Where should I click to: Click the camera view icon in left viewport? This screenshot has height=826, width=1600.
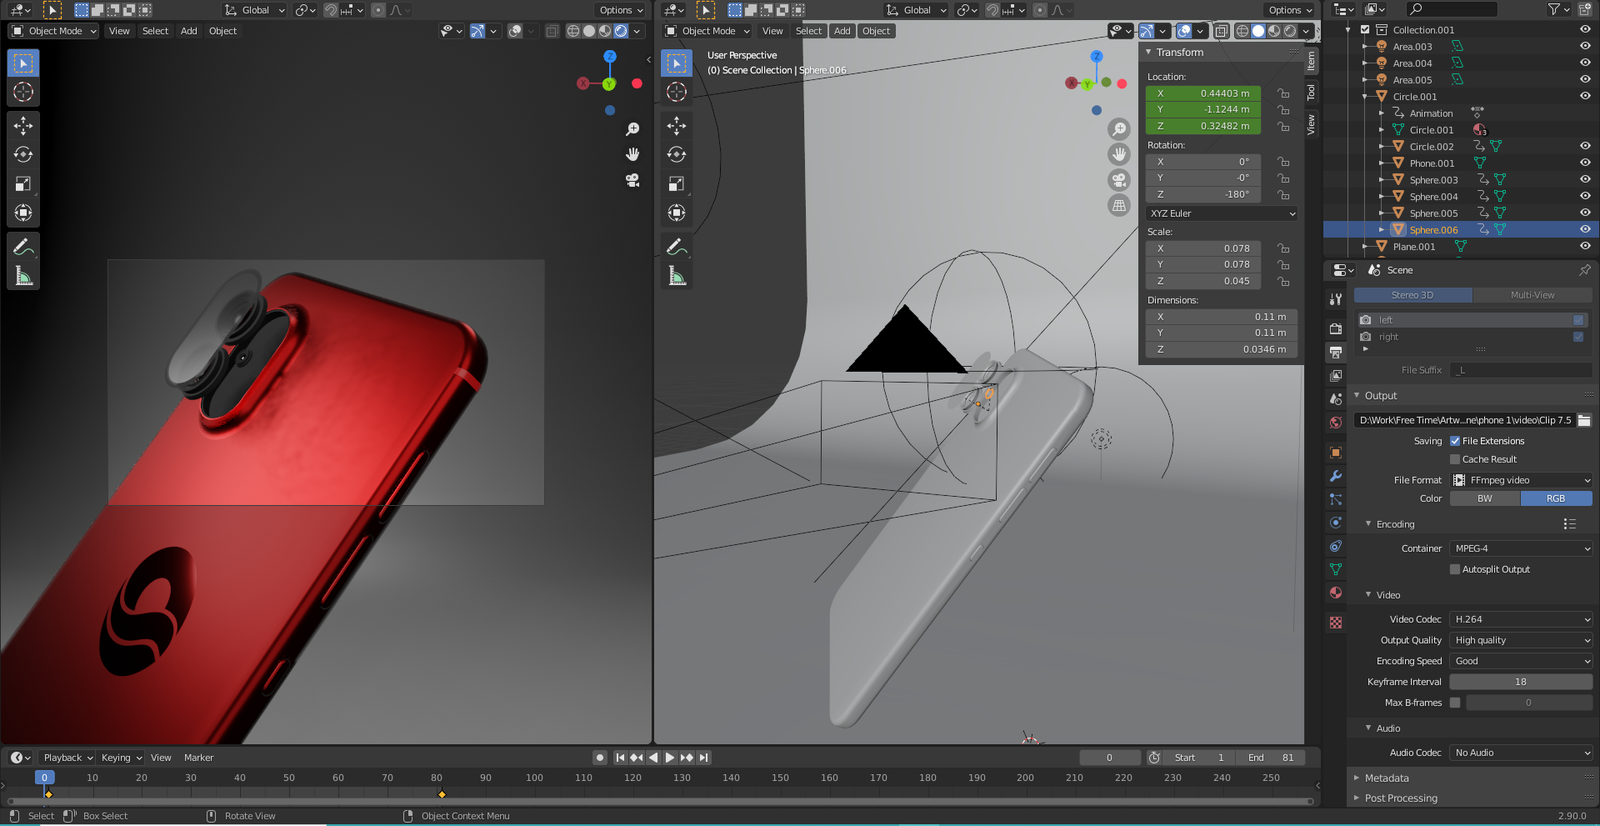coord(632,181)
